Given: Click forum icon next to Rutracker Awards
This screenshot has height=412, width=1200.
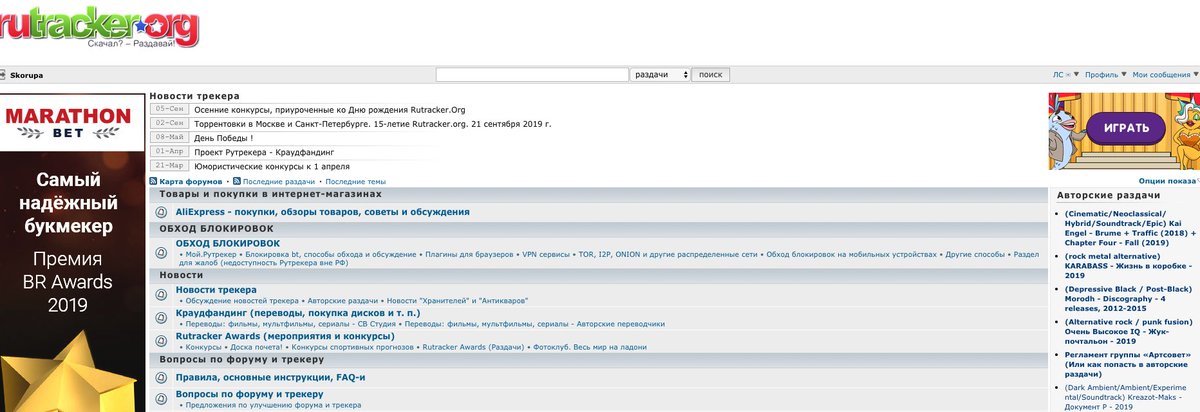Looking at the screenshot, I should pos(162,341).
